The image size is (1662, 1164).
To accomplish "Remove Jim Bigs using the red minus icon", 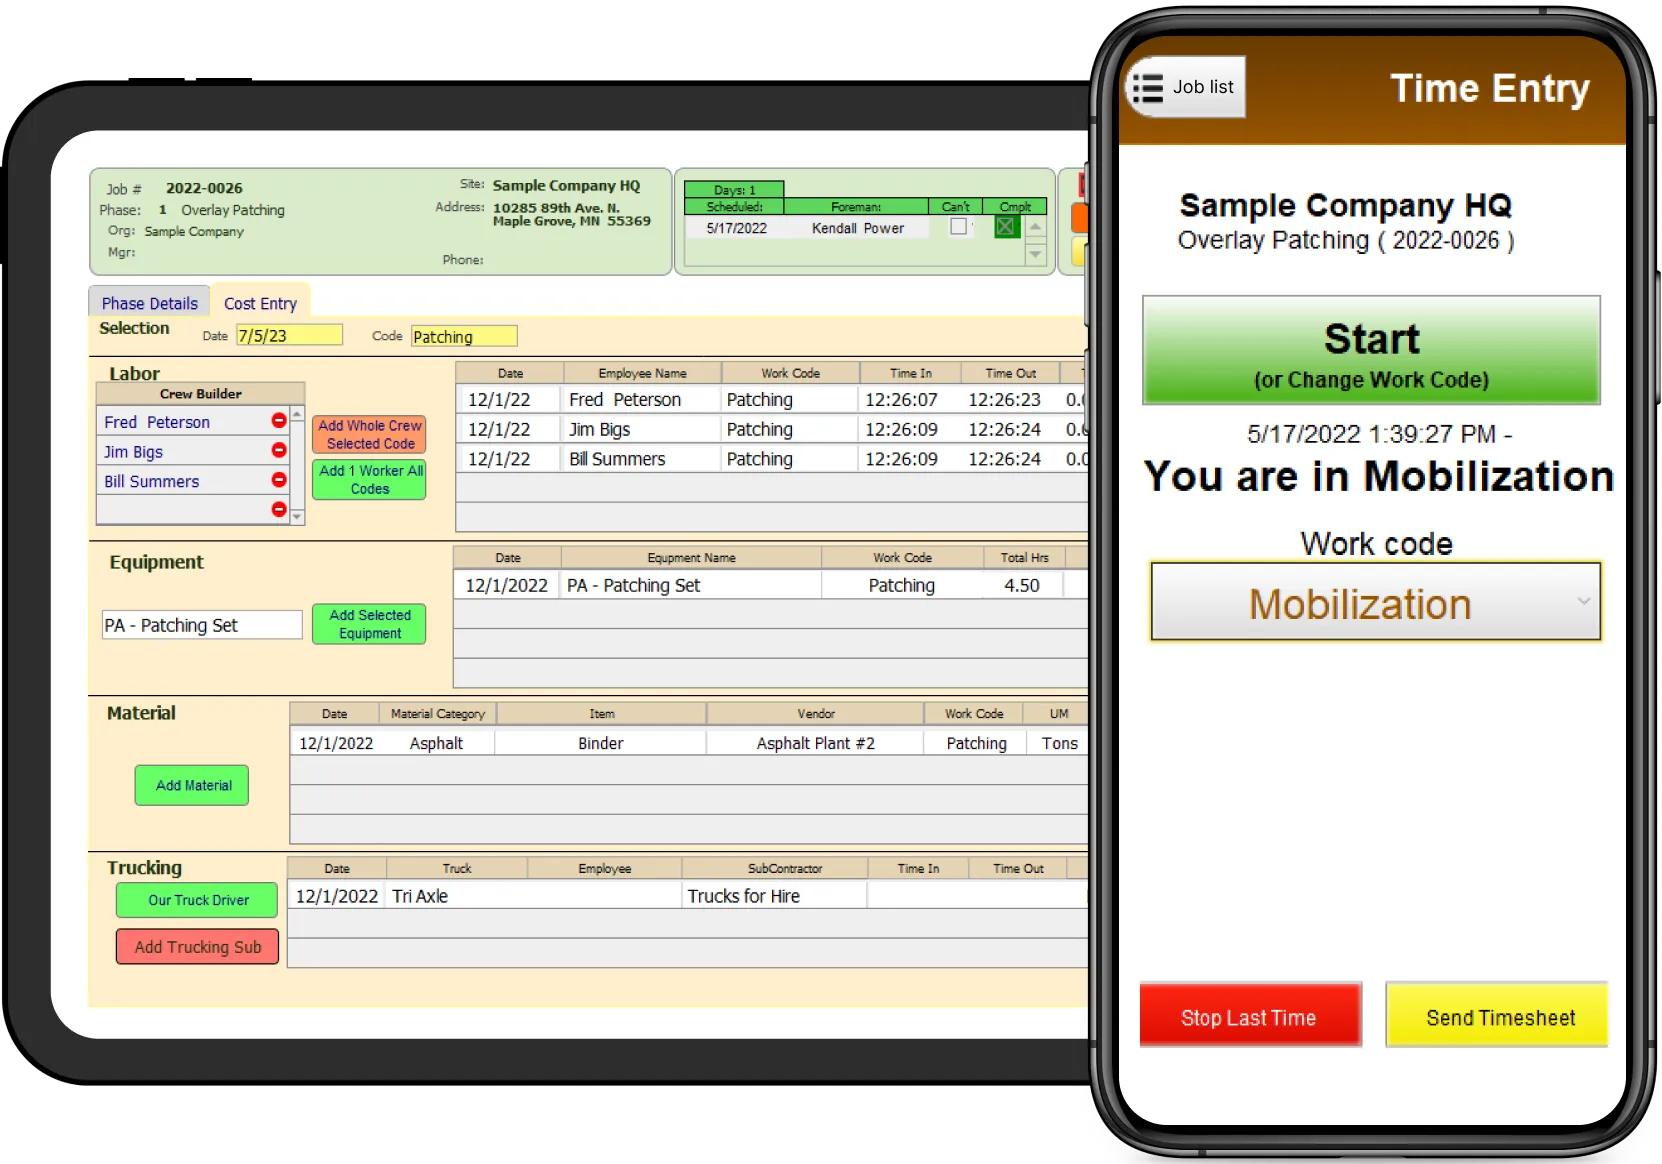I will click(278, 450).
